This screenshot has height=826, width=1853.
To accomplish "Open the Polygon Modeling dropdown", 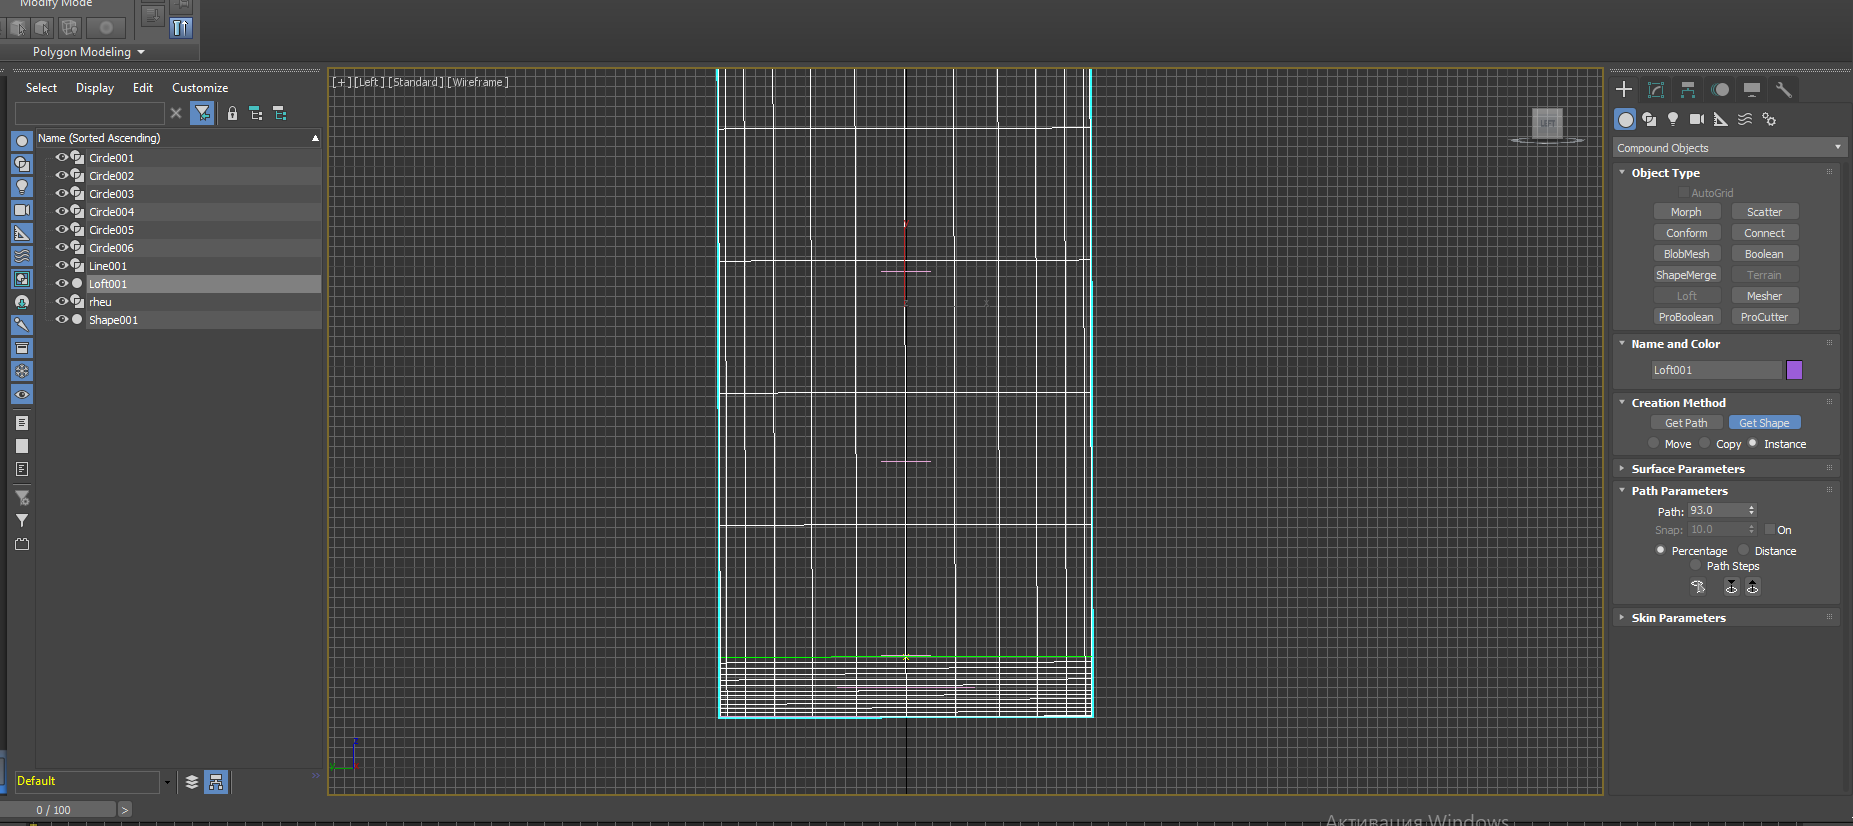I will 89,52.
